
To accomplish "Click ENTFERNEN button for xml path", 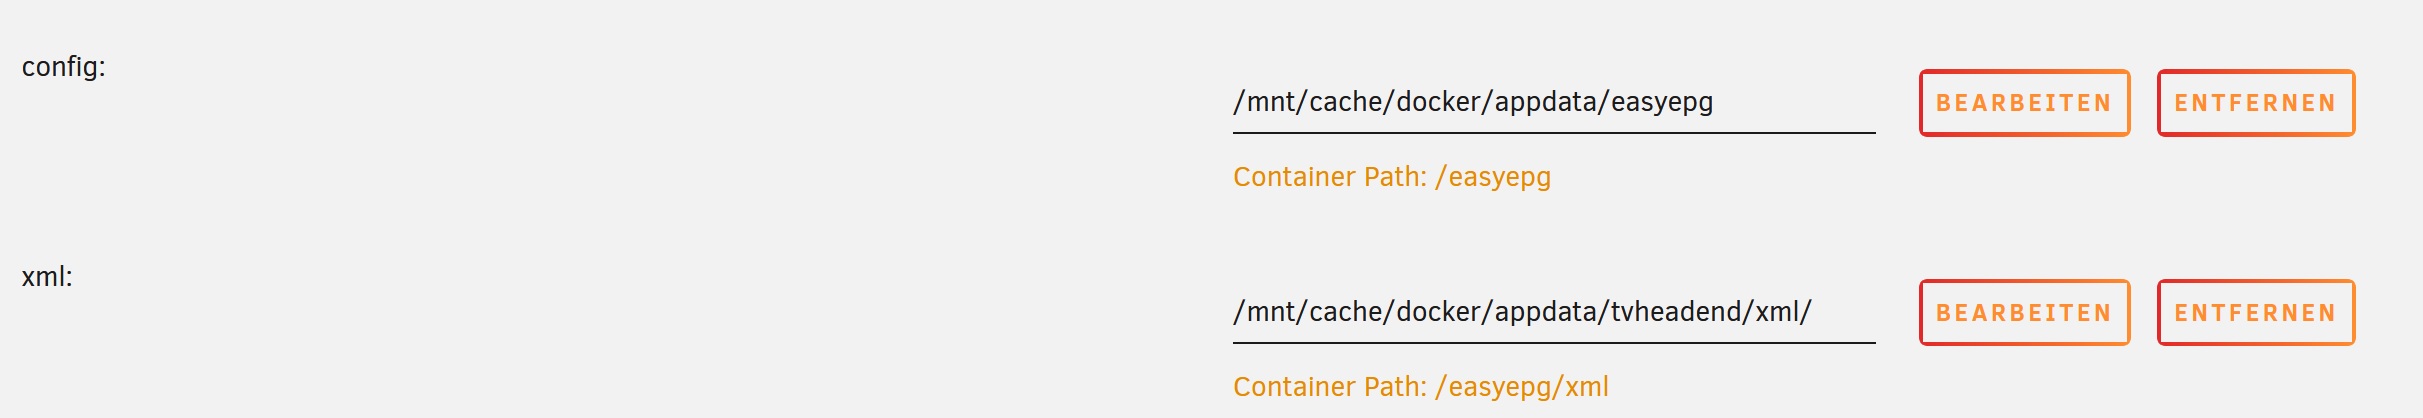I will 2256,313.
